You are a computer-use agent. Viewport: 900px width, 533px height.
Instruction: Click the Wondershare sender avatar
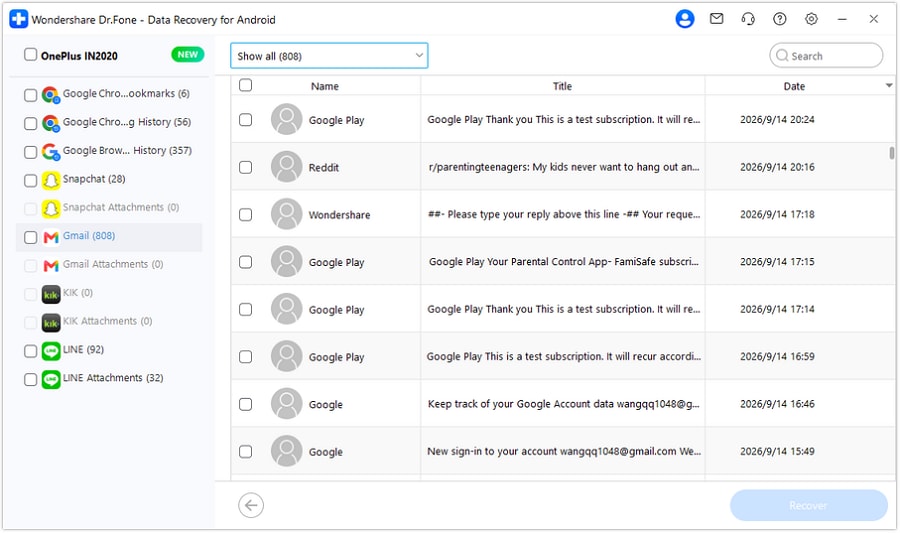286,214
